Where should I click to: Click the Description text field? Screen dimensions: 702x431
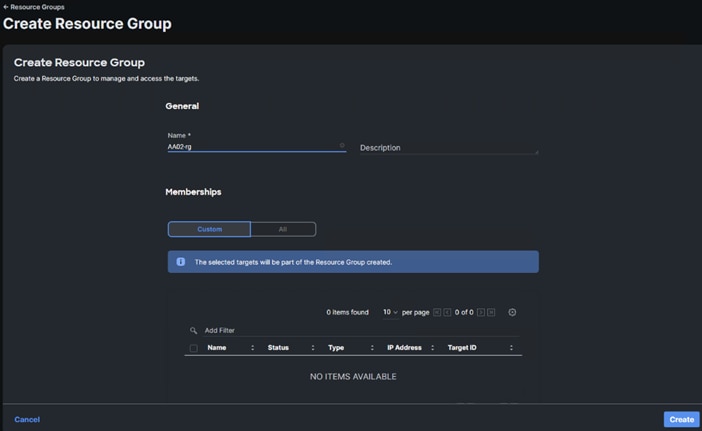pos(449,148)
